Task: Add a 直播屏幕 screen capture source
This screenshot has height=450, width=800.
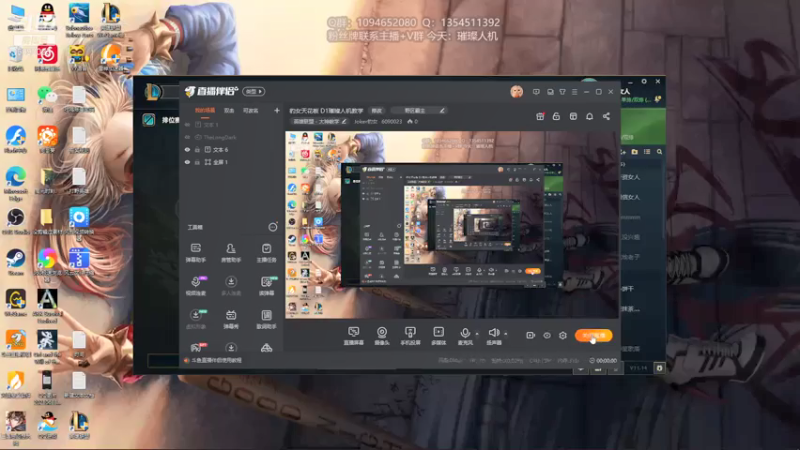Action: (x=354, y=336)
